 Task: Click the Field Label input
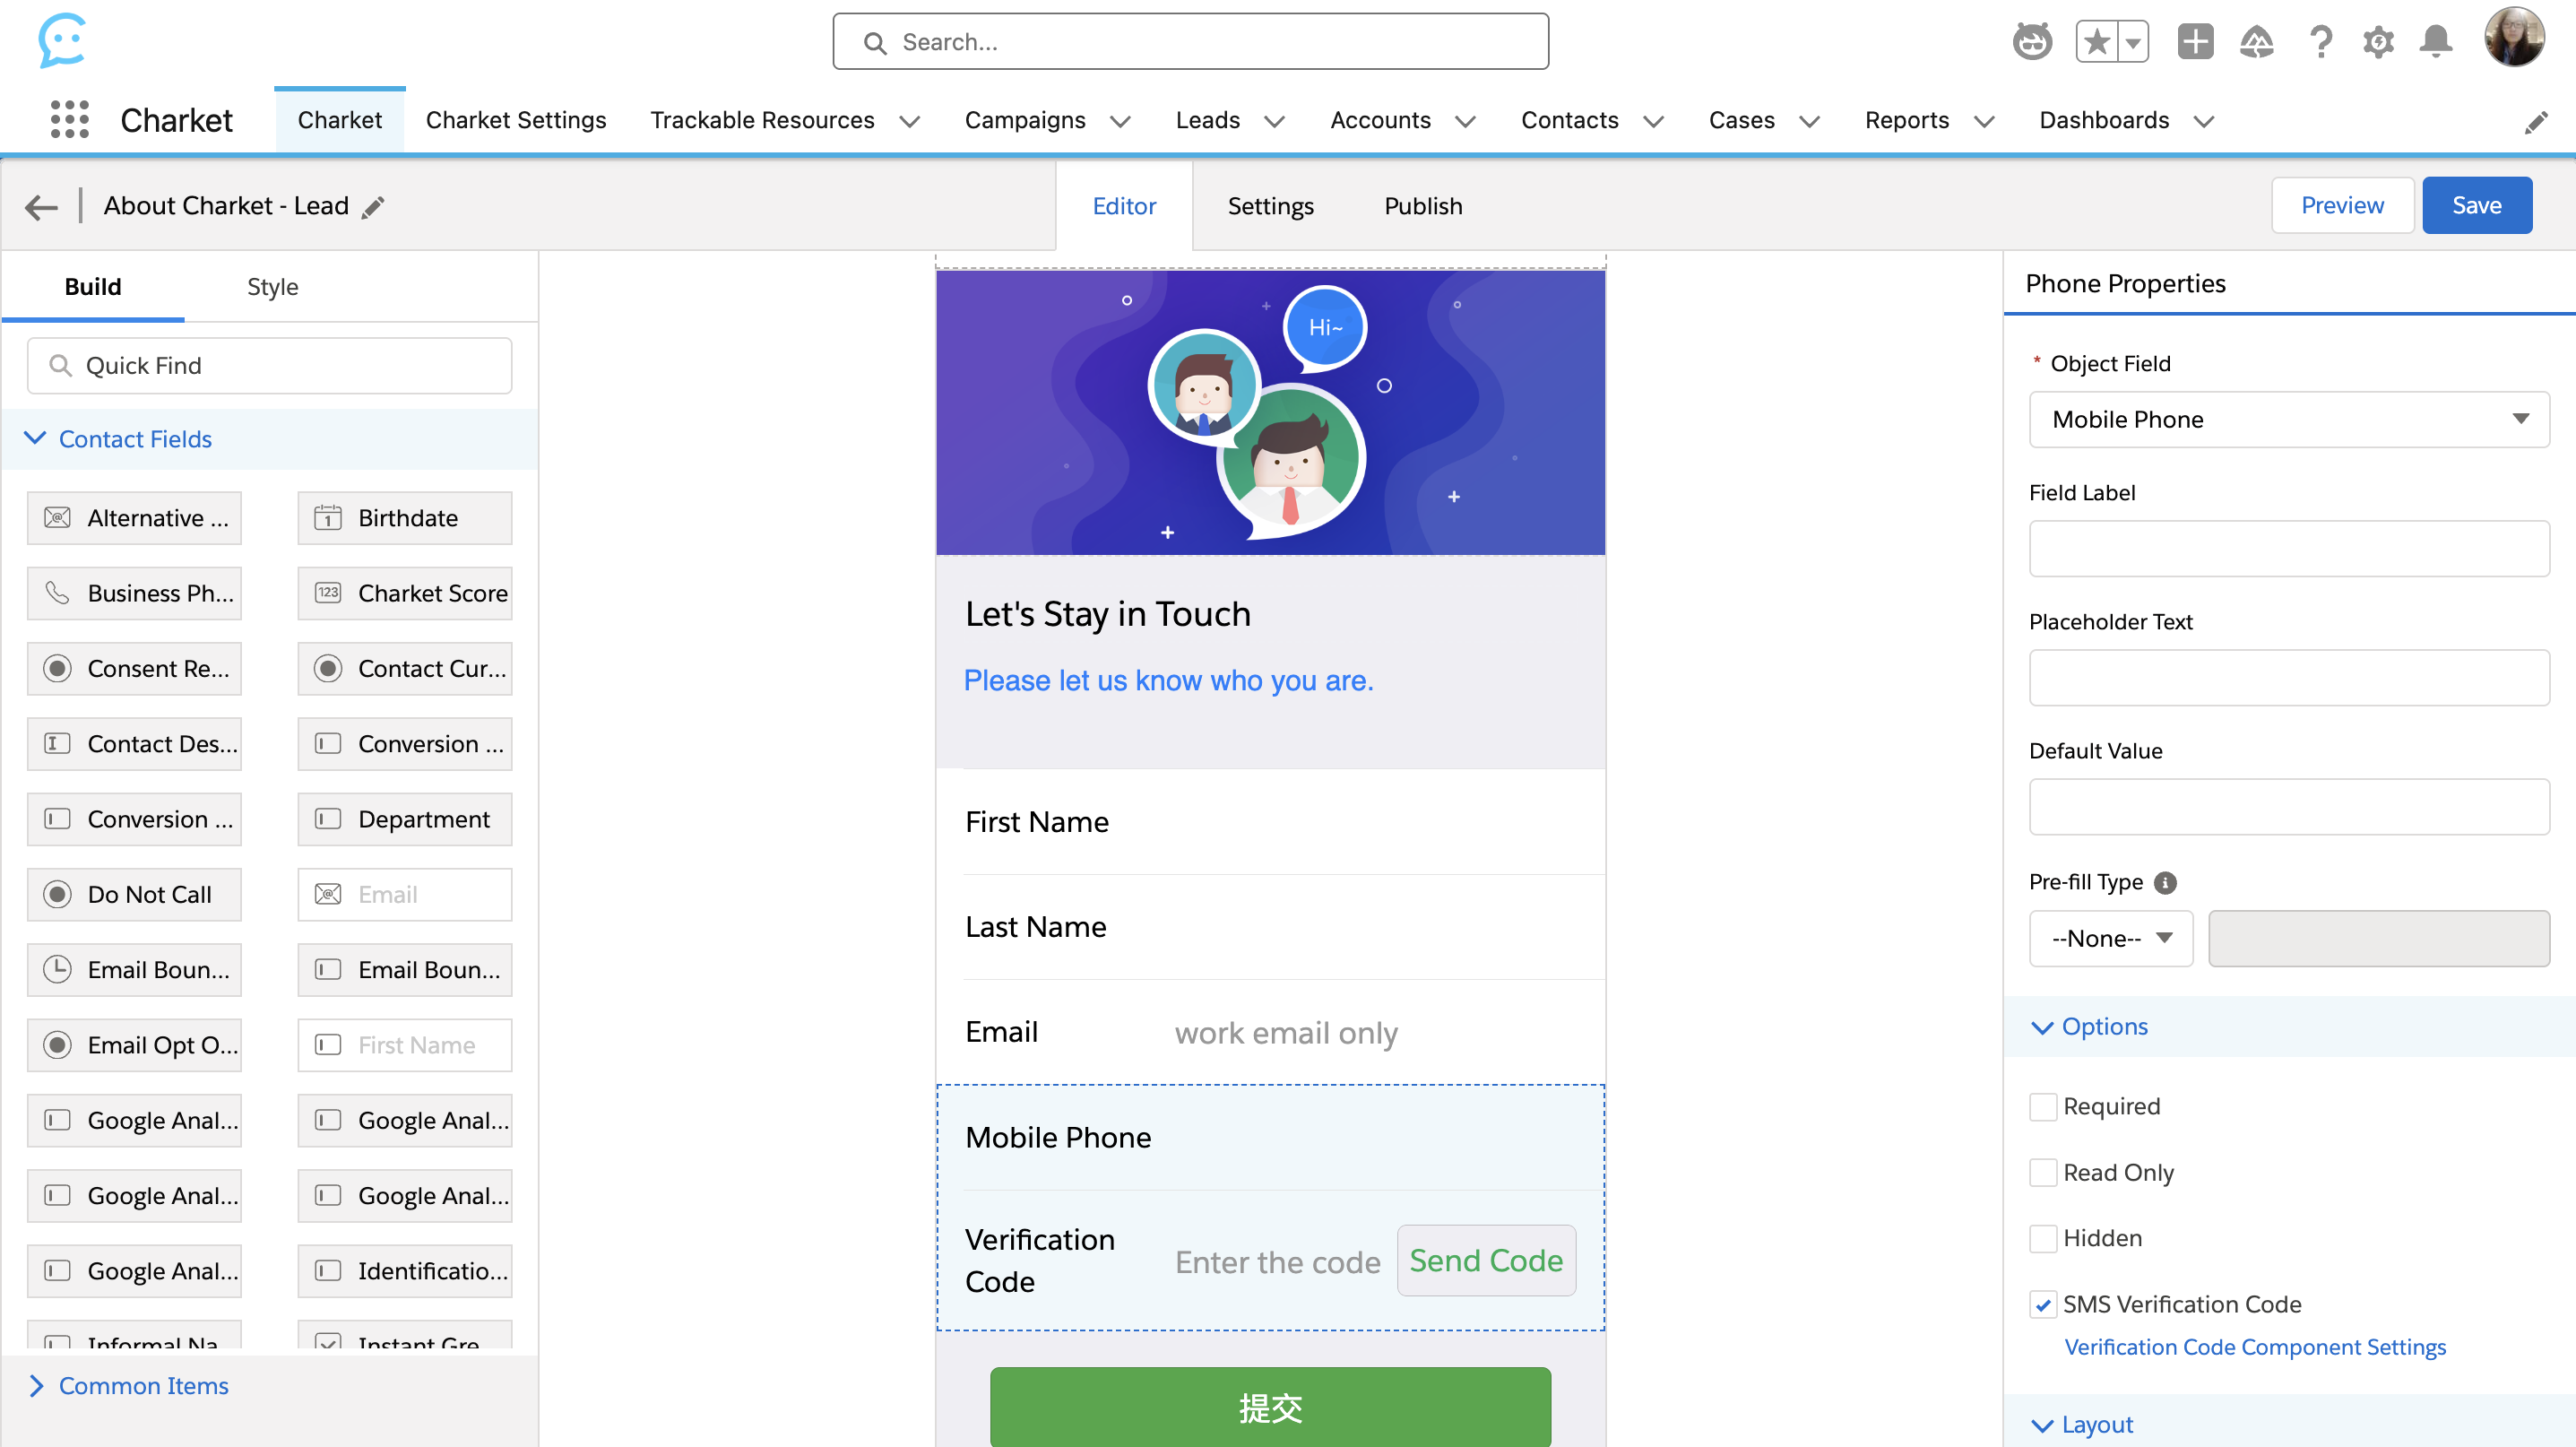2289,548
